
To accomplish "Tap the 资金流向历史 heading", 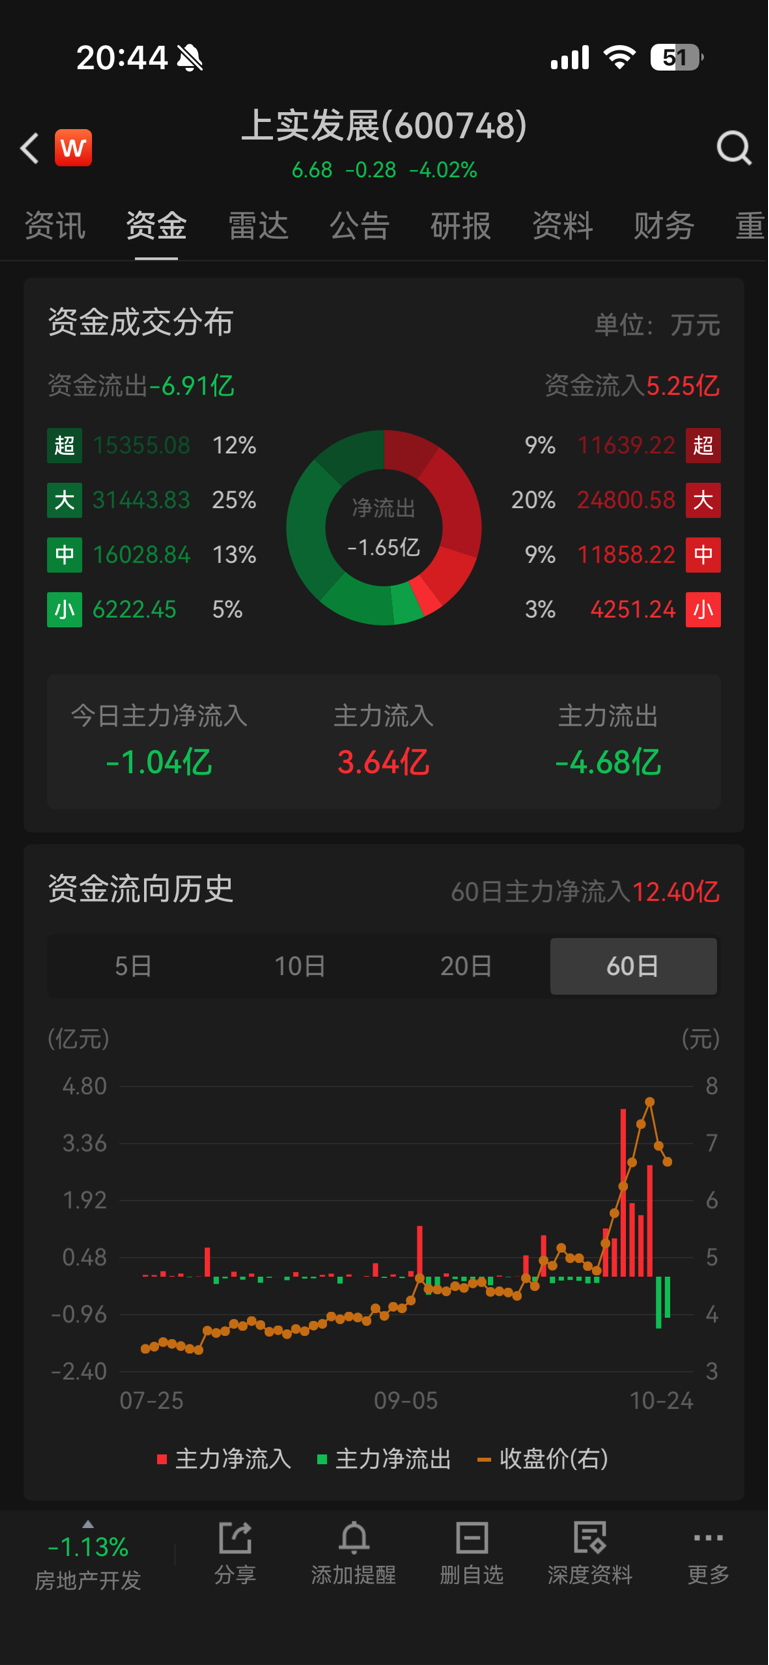I will pyautogui.click(x=141, y=888).
